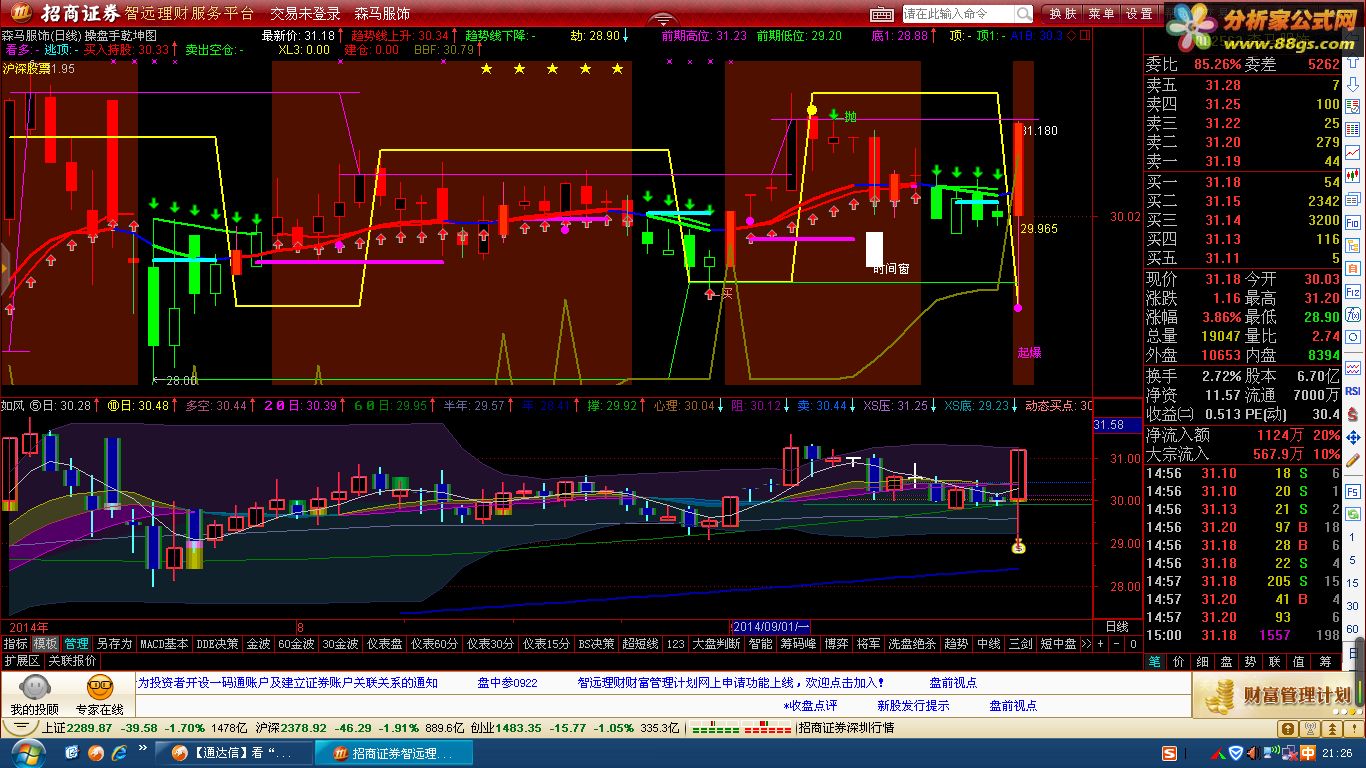Click the 另存为 tab
This screenshot has width=1366, height=768.
click(114, 644)
